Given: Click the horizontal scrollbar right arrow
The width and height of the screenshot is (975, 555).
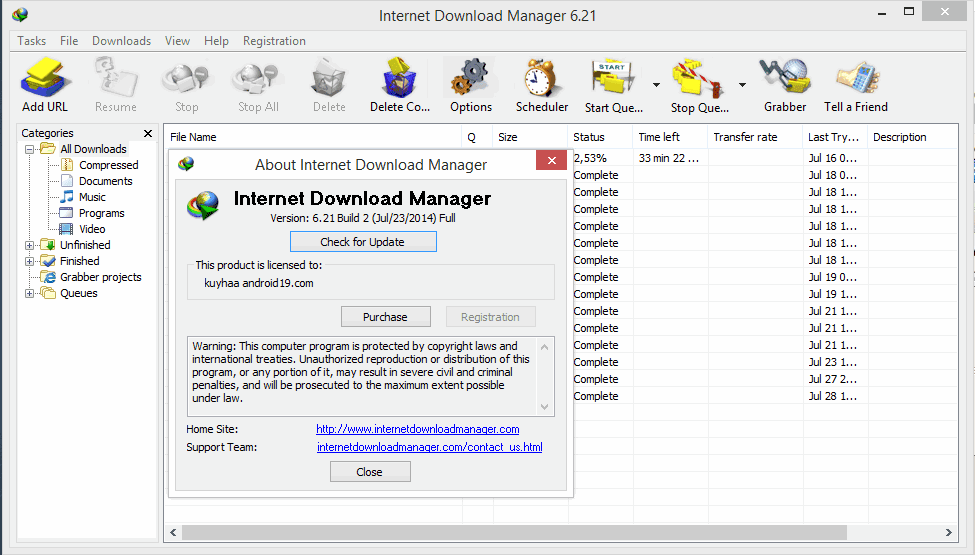Looking at the screenshot, I should 948,533.
